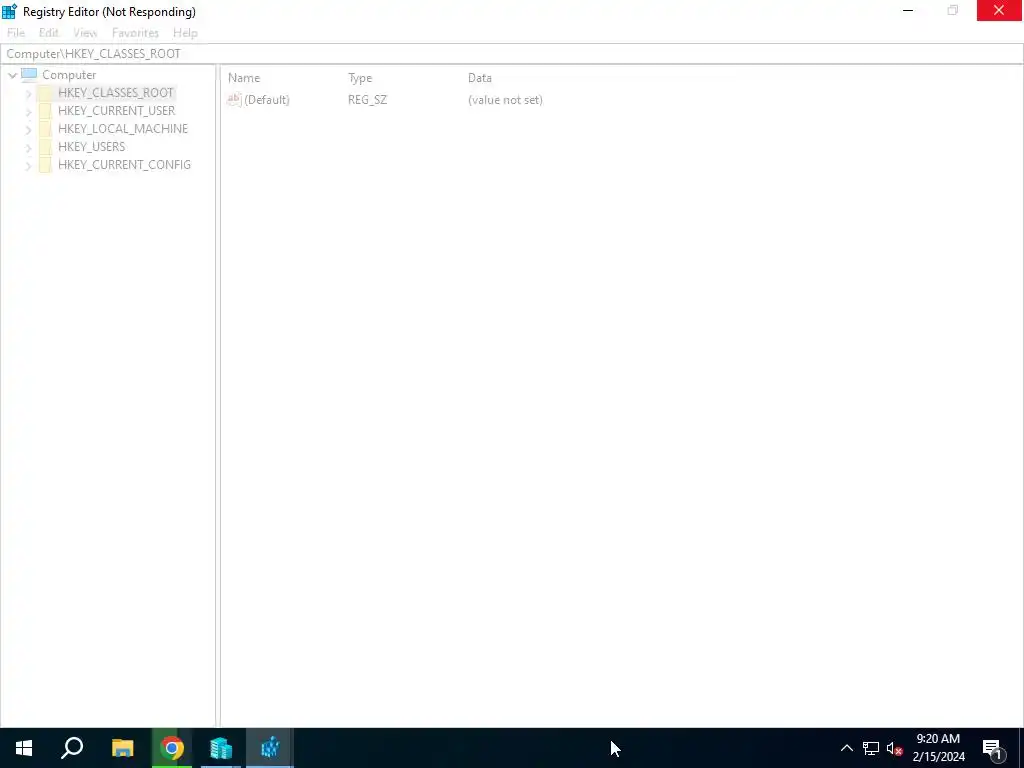This screenshot has width=1024, height=768.
Task: Open the Server Manager taskbar icon
Action: pyautogui.click(x=221, y=748)
